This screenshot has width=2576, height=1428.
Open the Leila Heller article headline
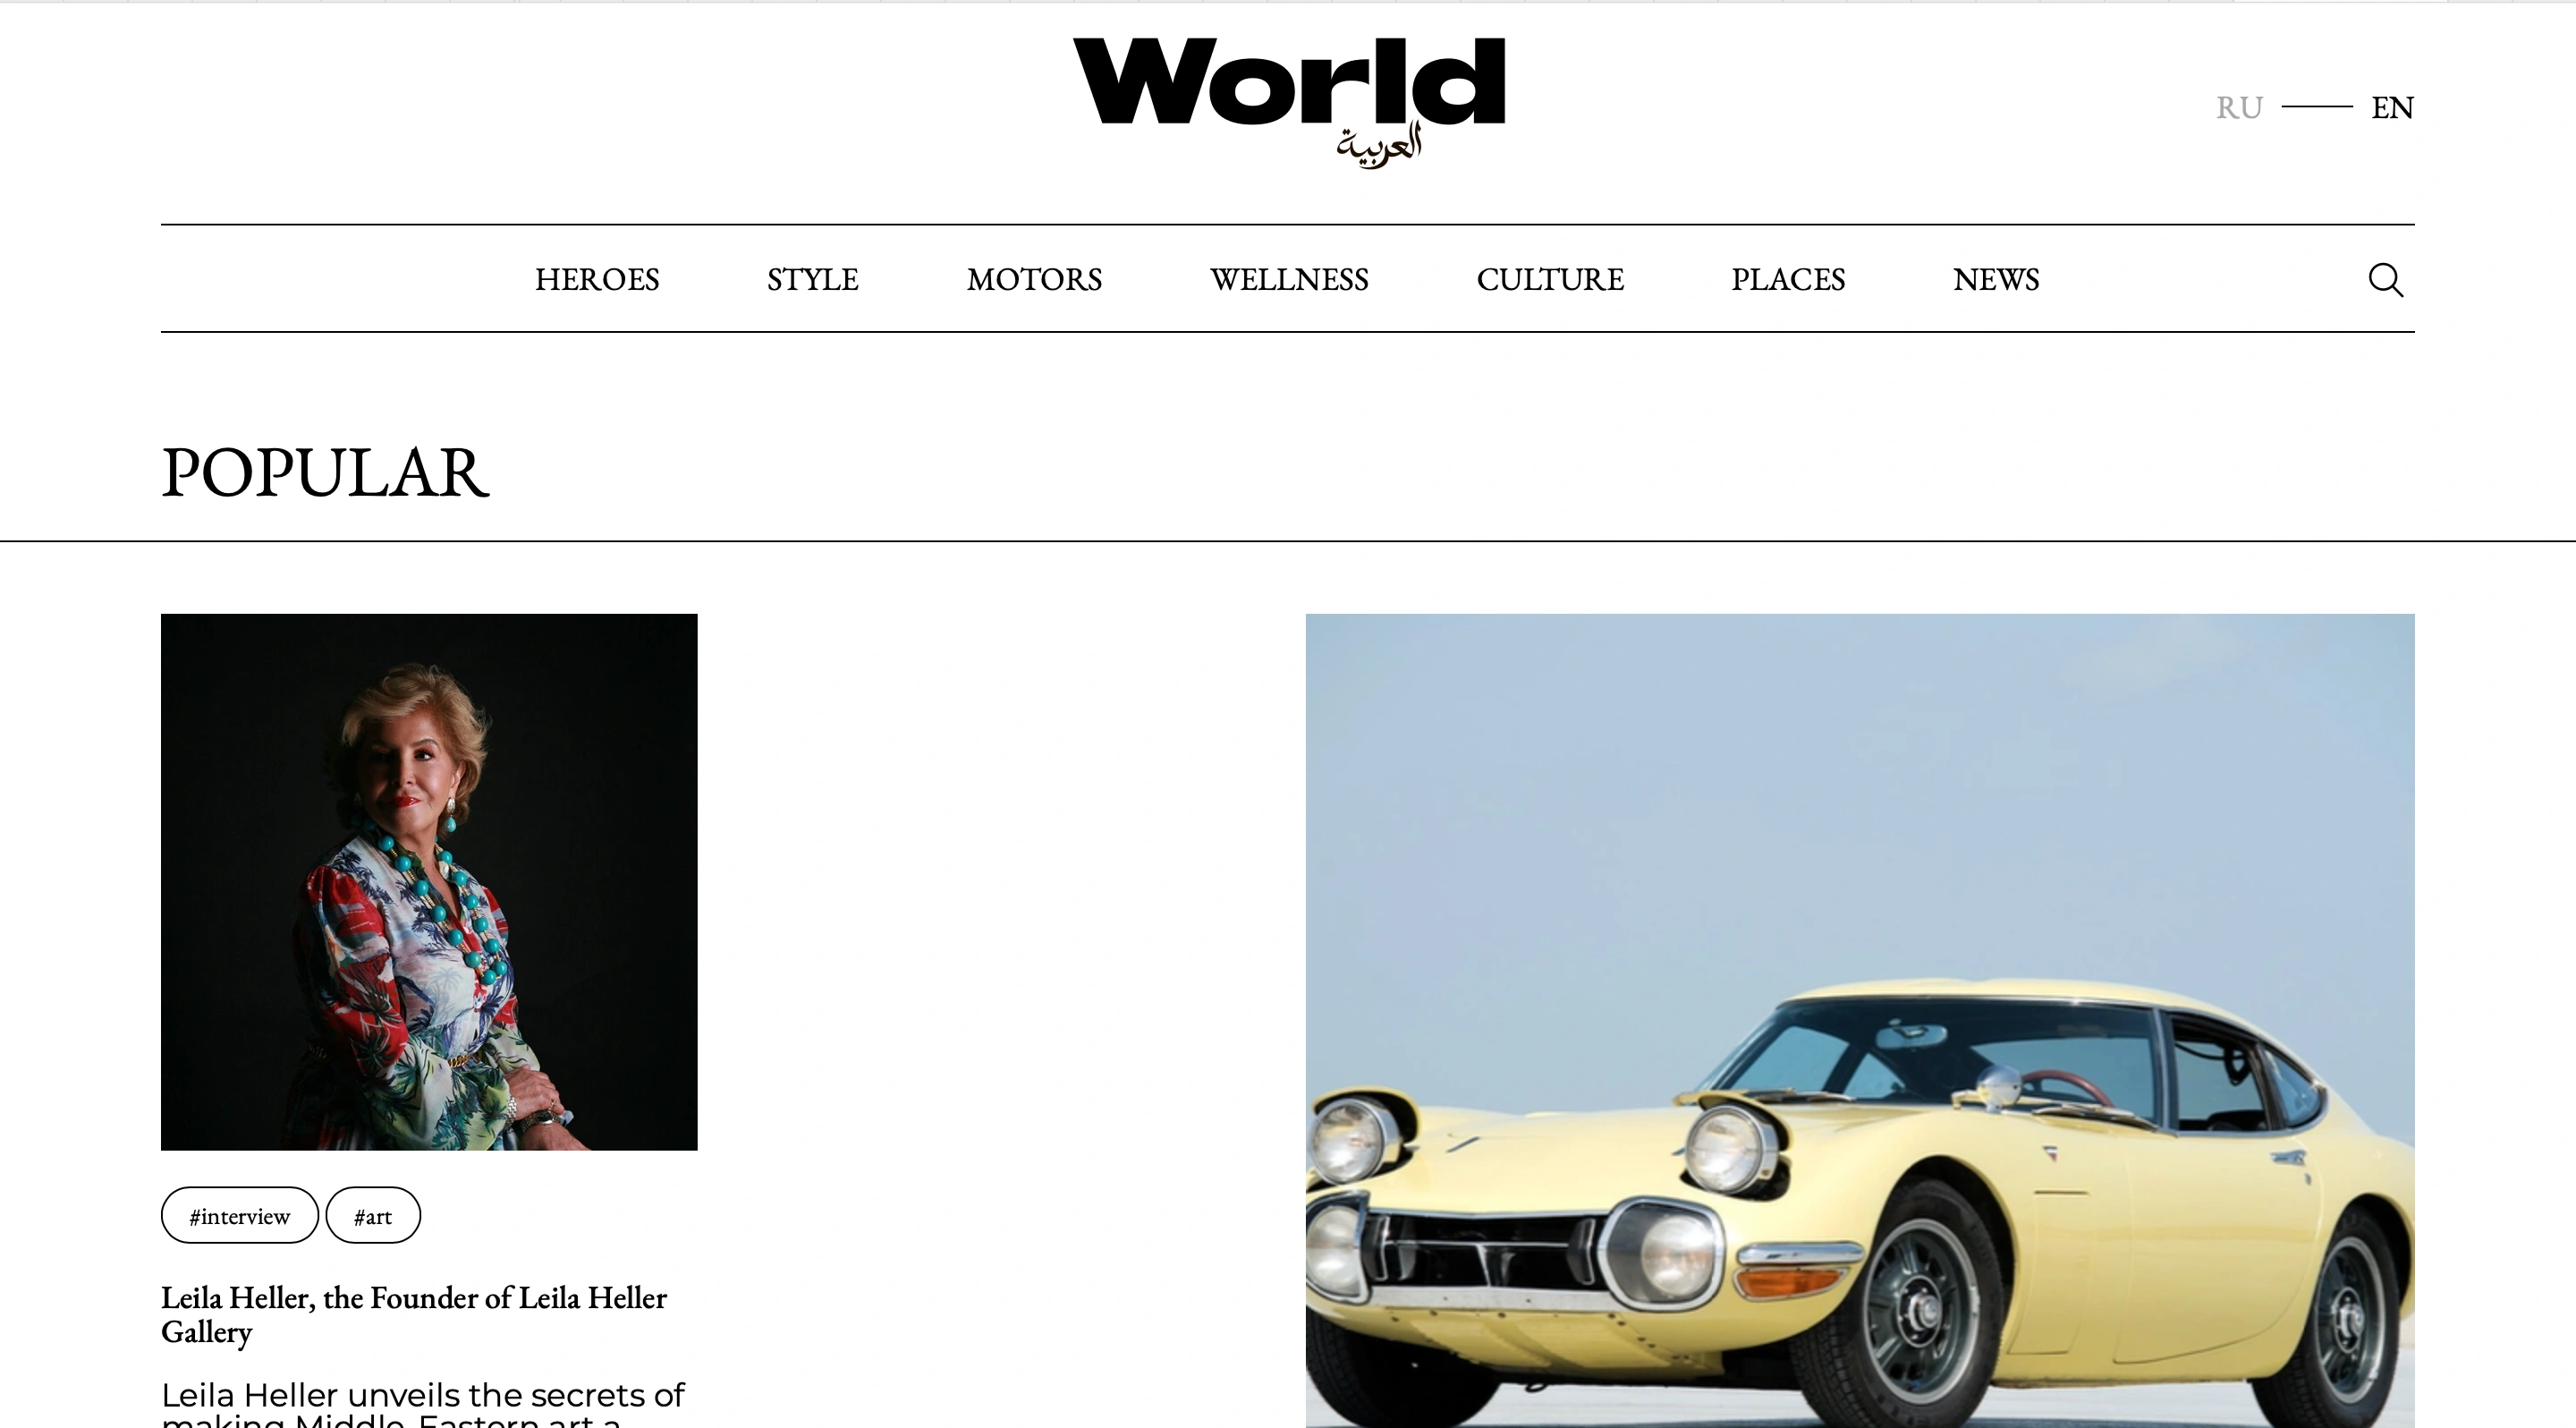[x=414, y=1315]
